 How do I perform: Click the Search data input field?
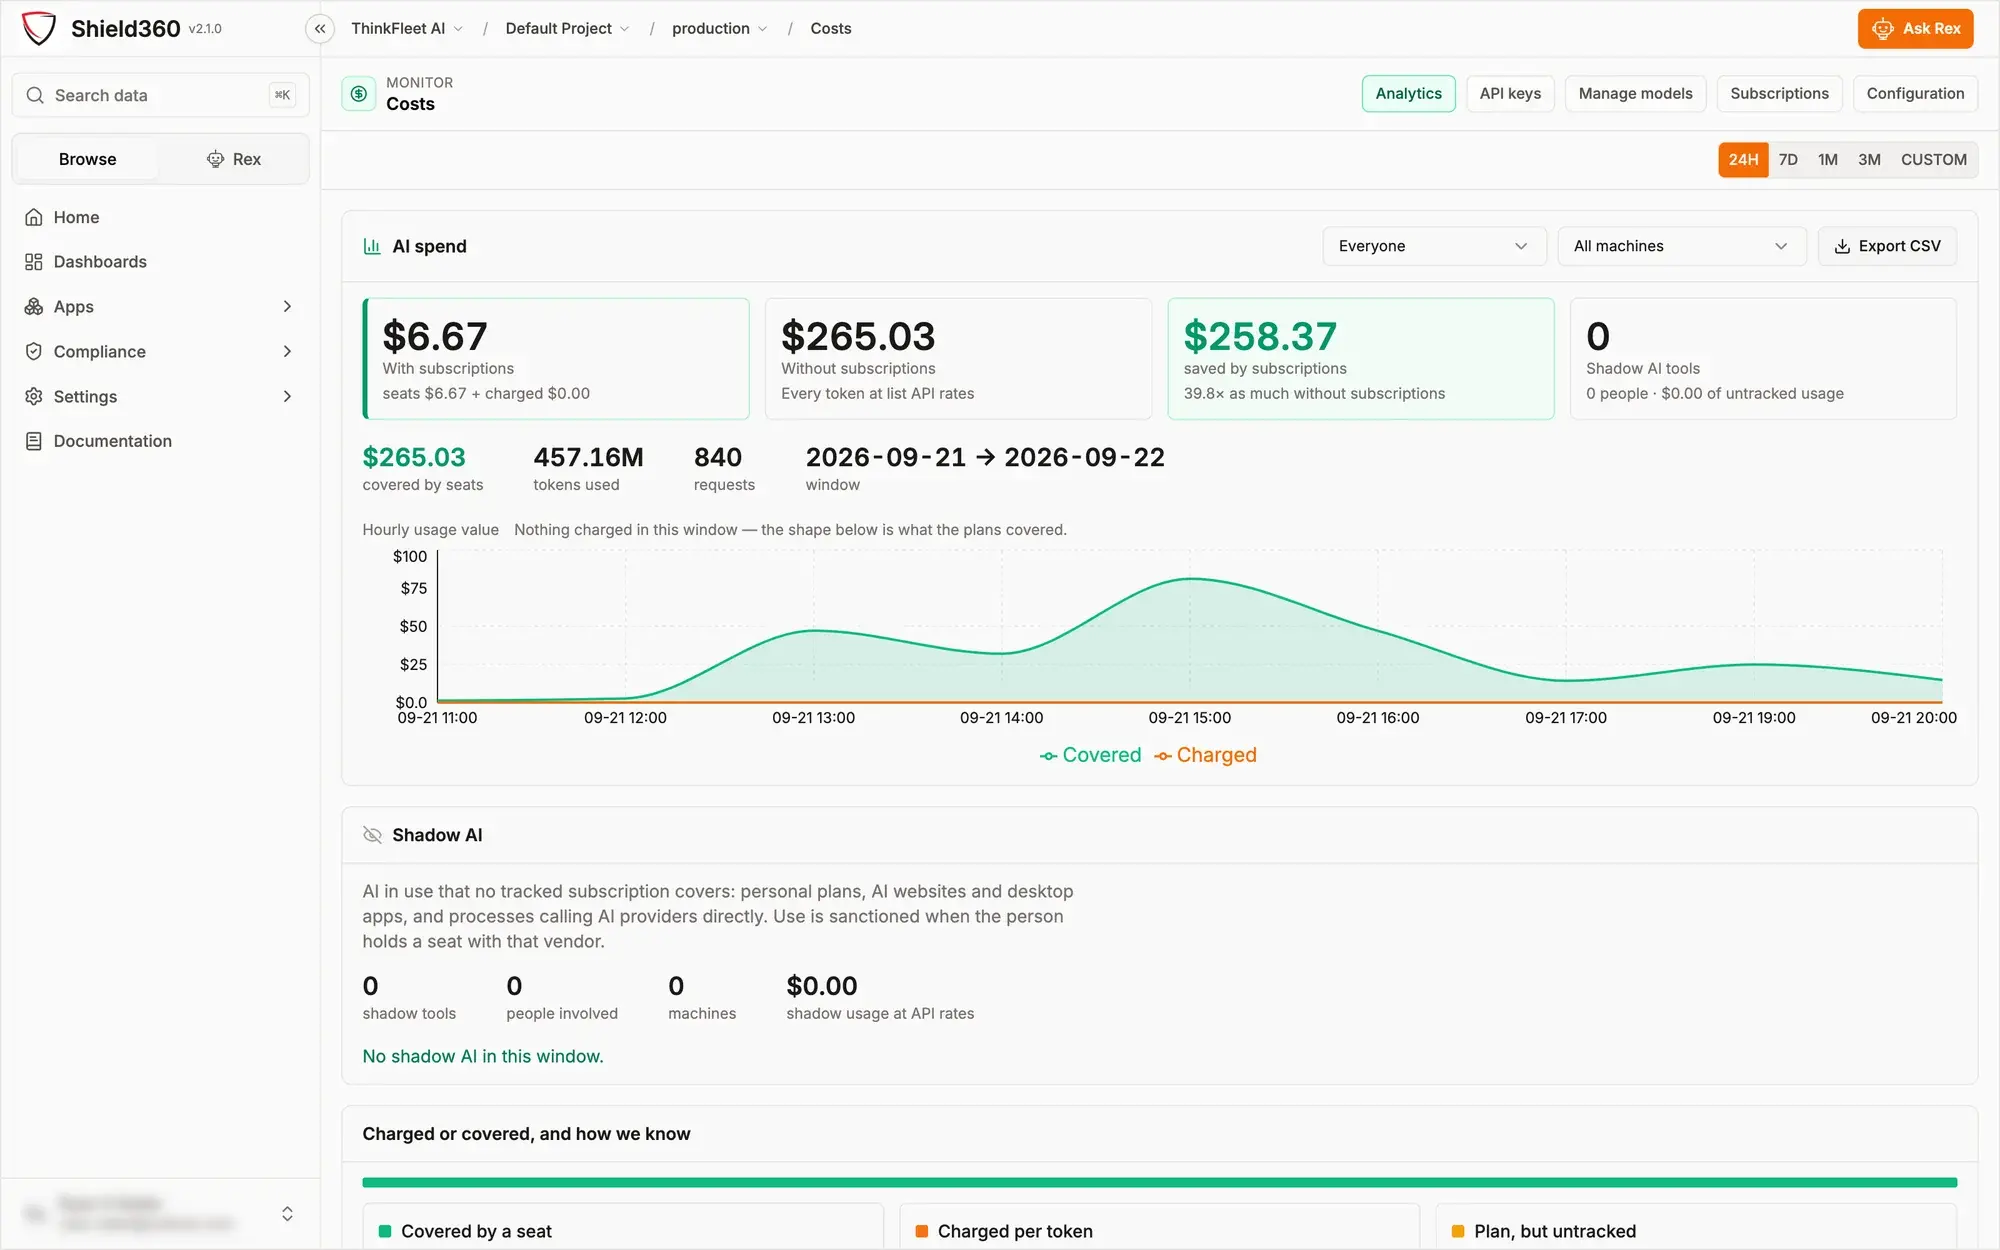[160, 95]
